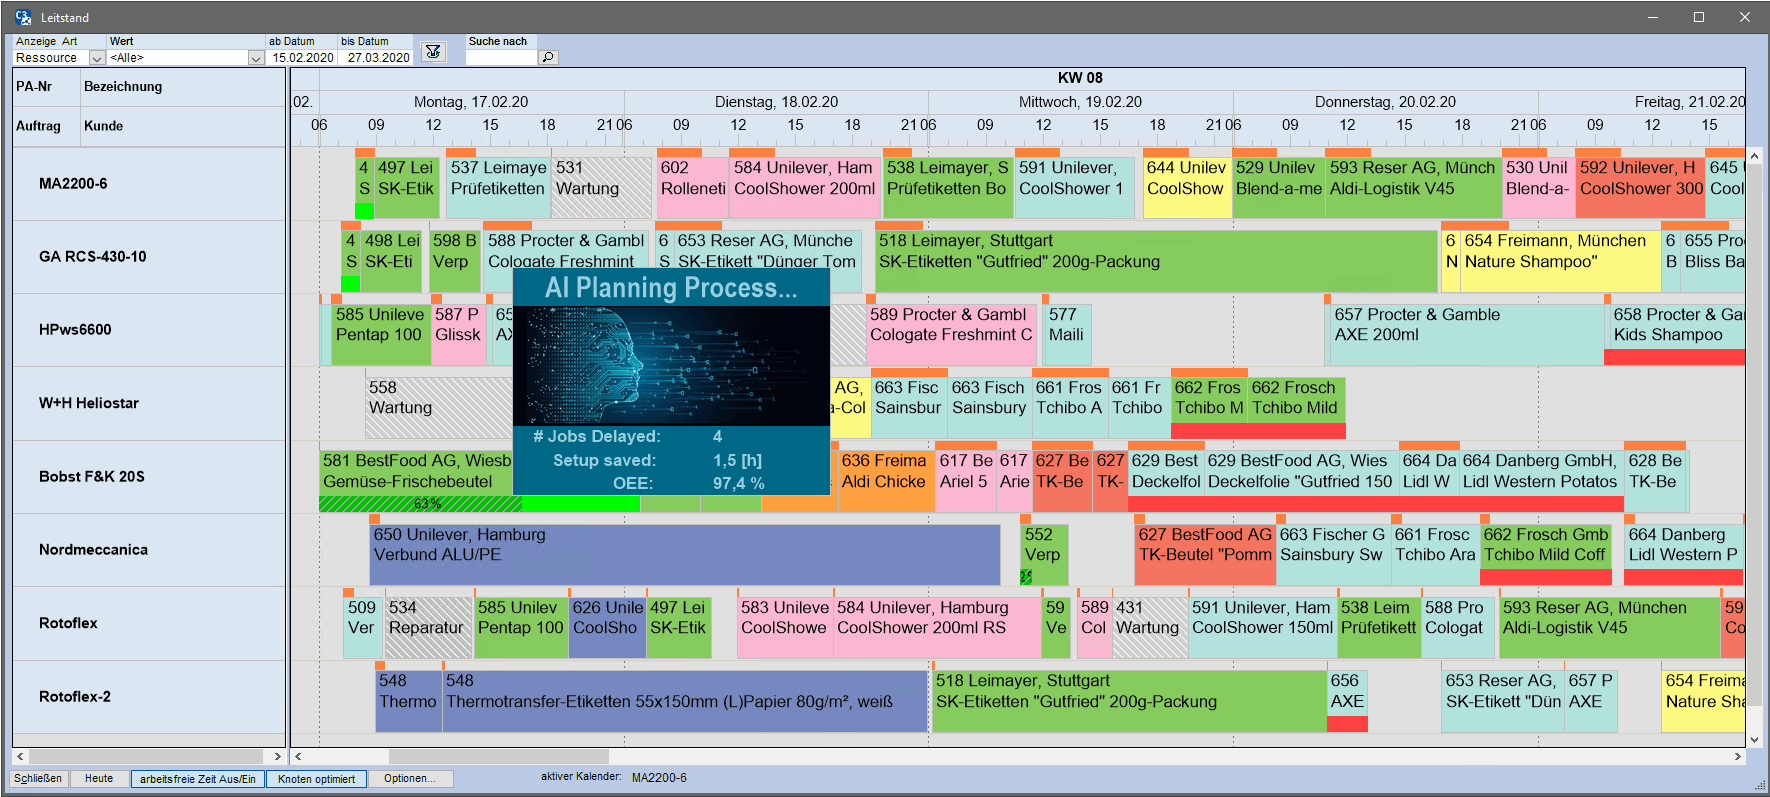Select job 644 Unilever CoolShow yellow bar

click(1187, 187)
